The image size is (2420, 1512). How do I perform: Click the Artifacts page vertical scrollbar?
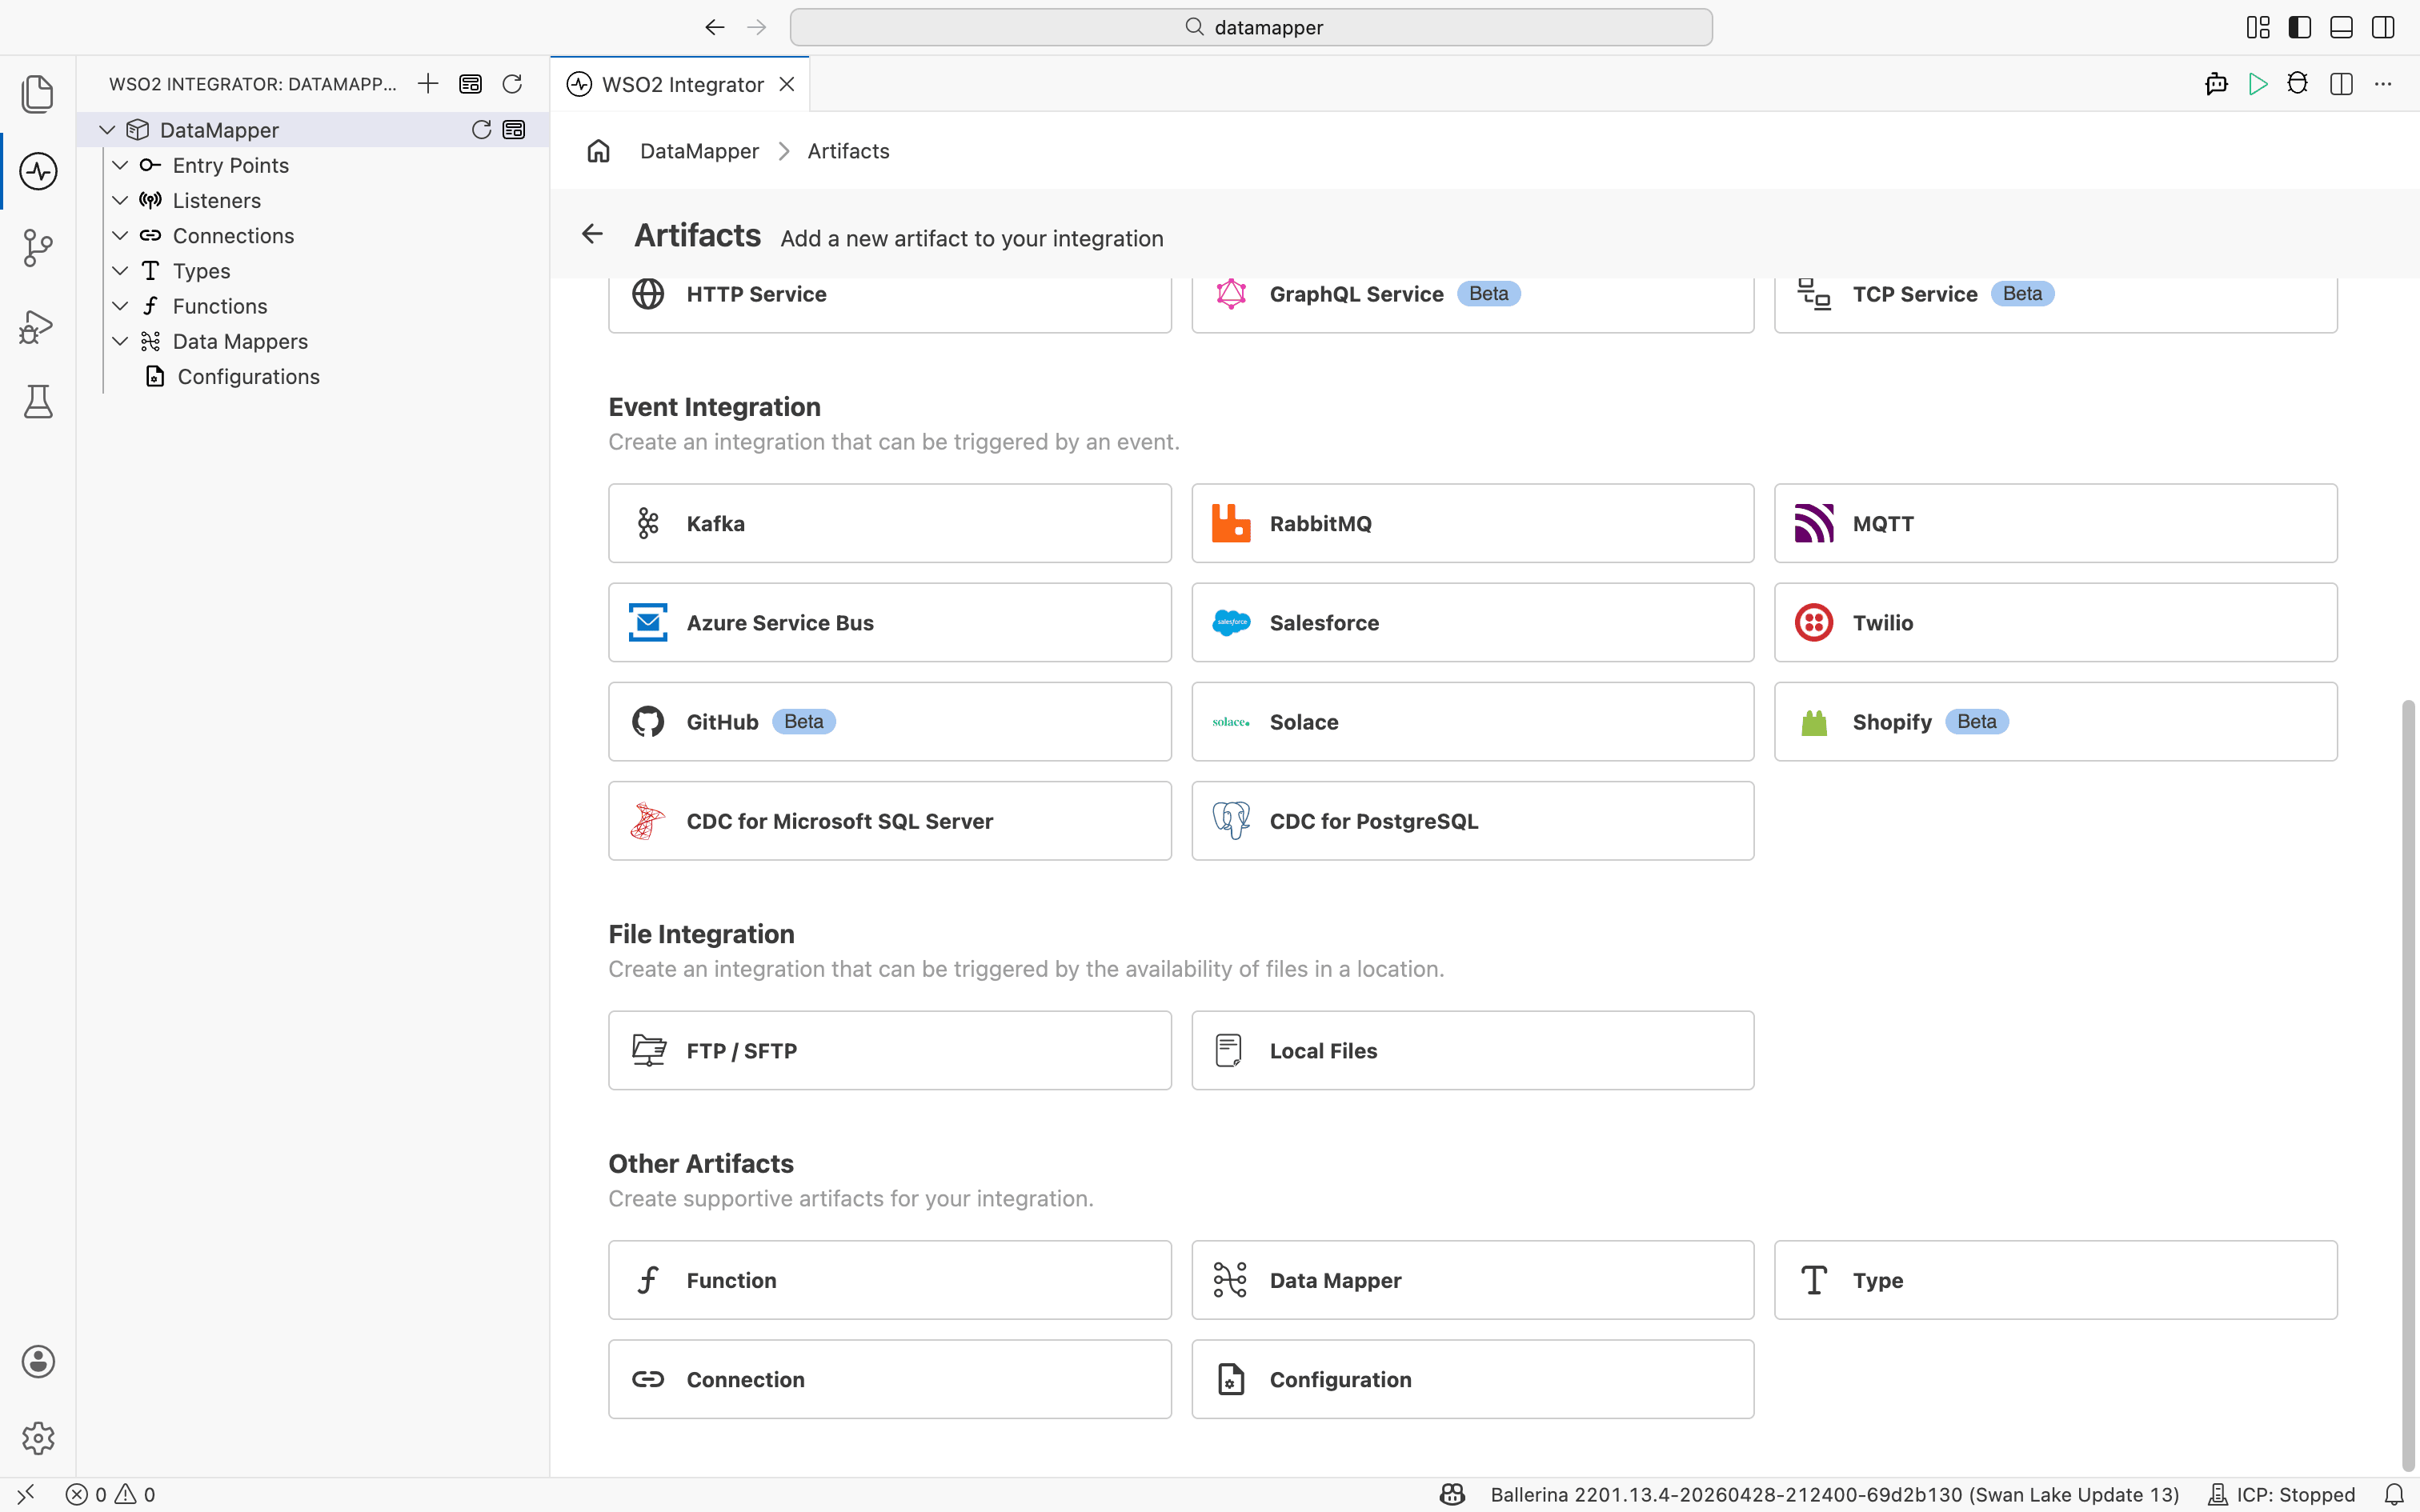[x=2408, y=1085]
